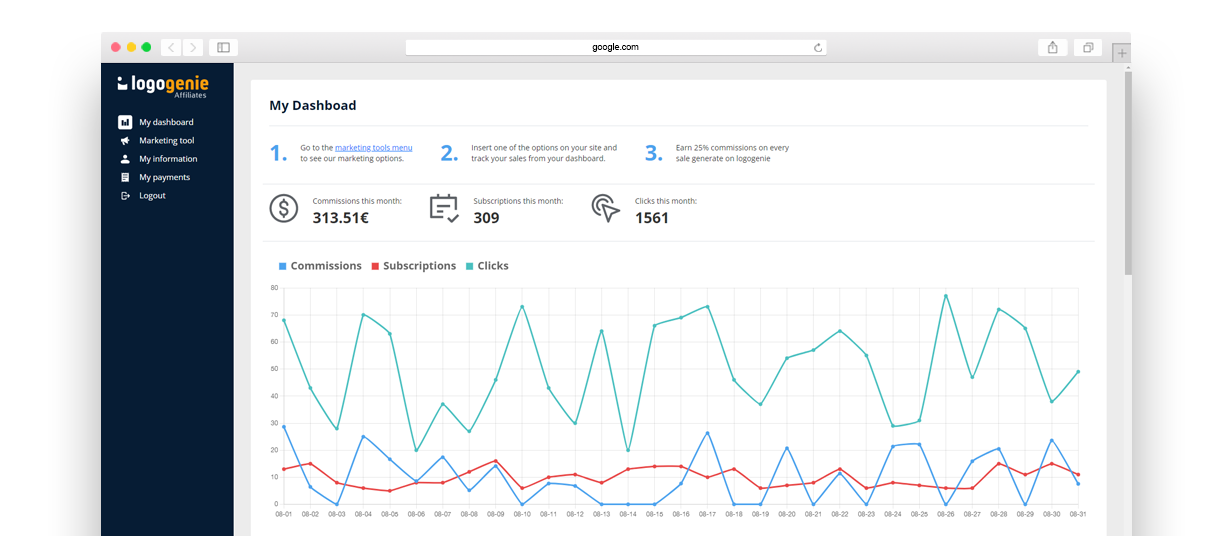The image size is (1230, 536).
Task: Toggle the browser sidebar panel button
Action: [x=223, y=47]
